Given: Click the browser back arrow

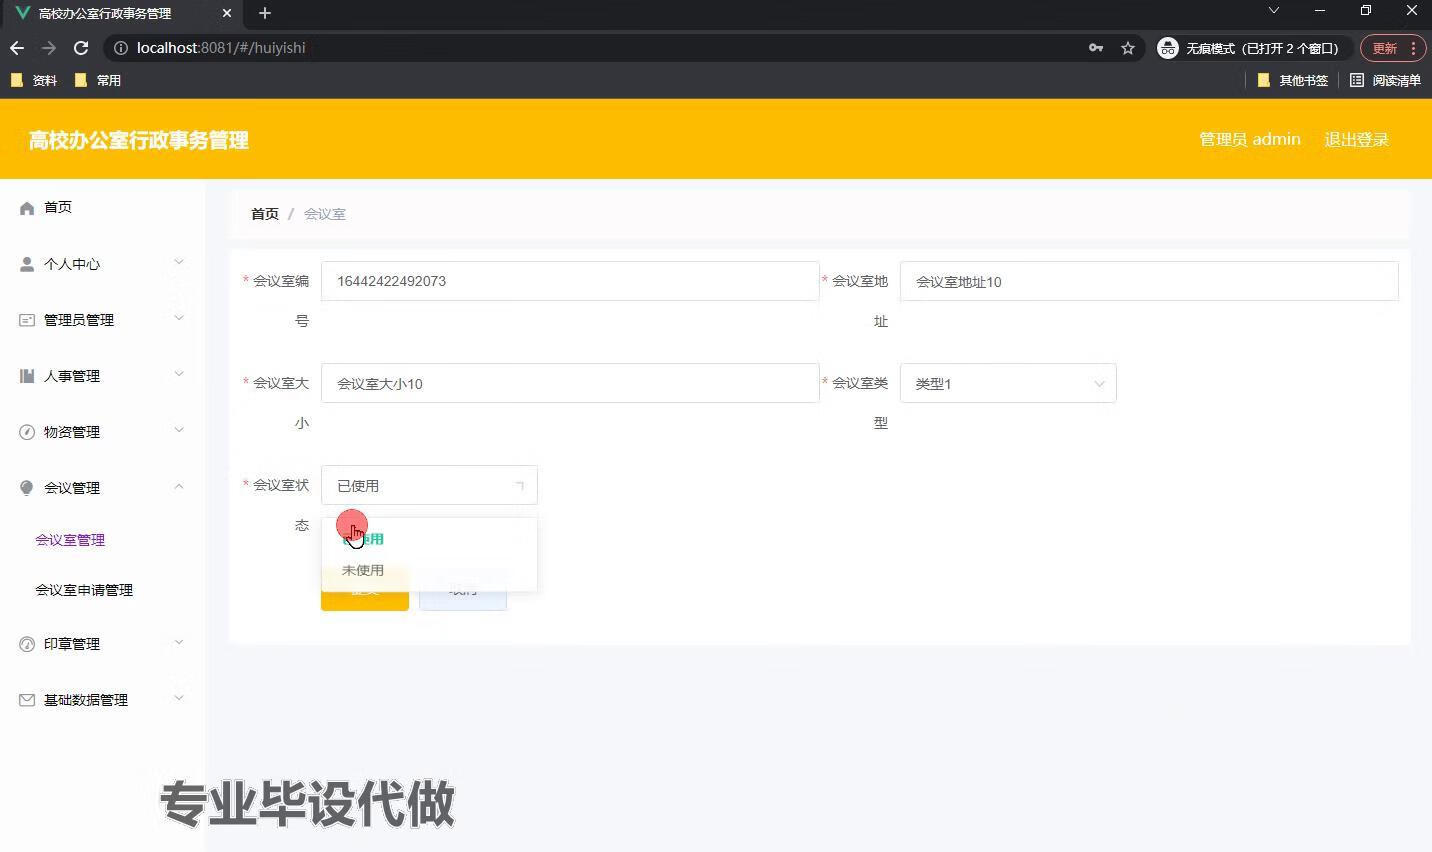Looking at the screenshot, I should (x=17, y=48).
